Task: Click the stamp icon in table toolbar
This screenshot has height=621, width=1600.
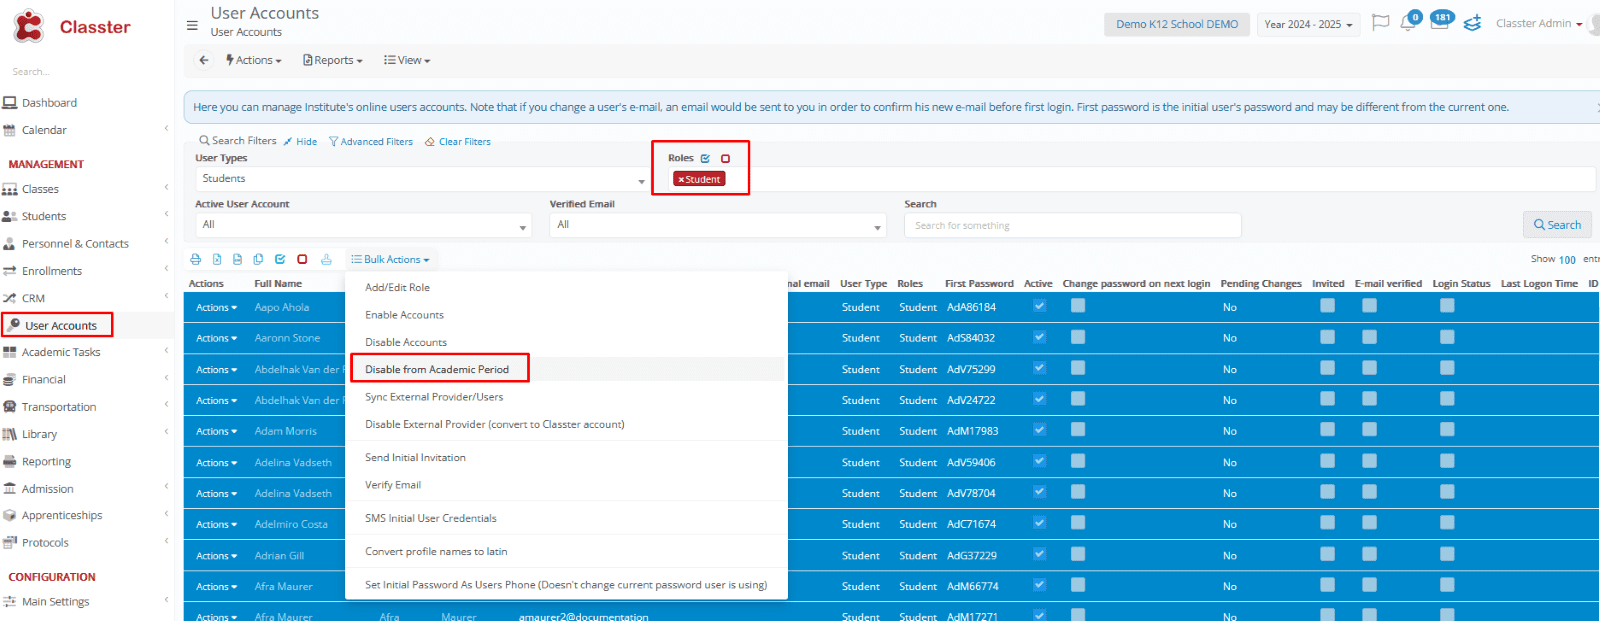Action: 326,259
